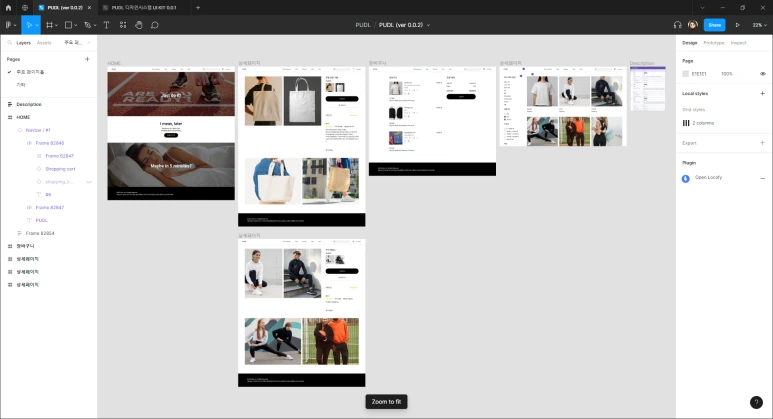The height and width of the screenshot is (419, 773).
Task: Open the Resources tool
Action: [x=123, y=25]
